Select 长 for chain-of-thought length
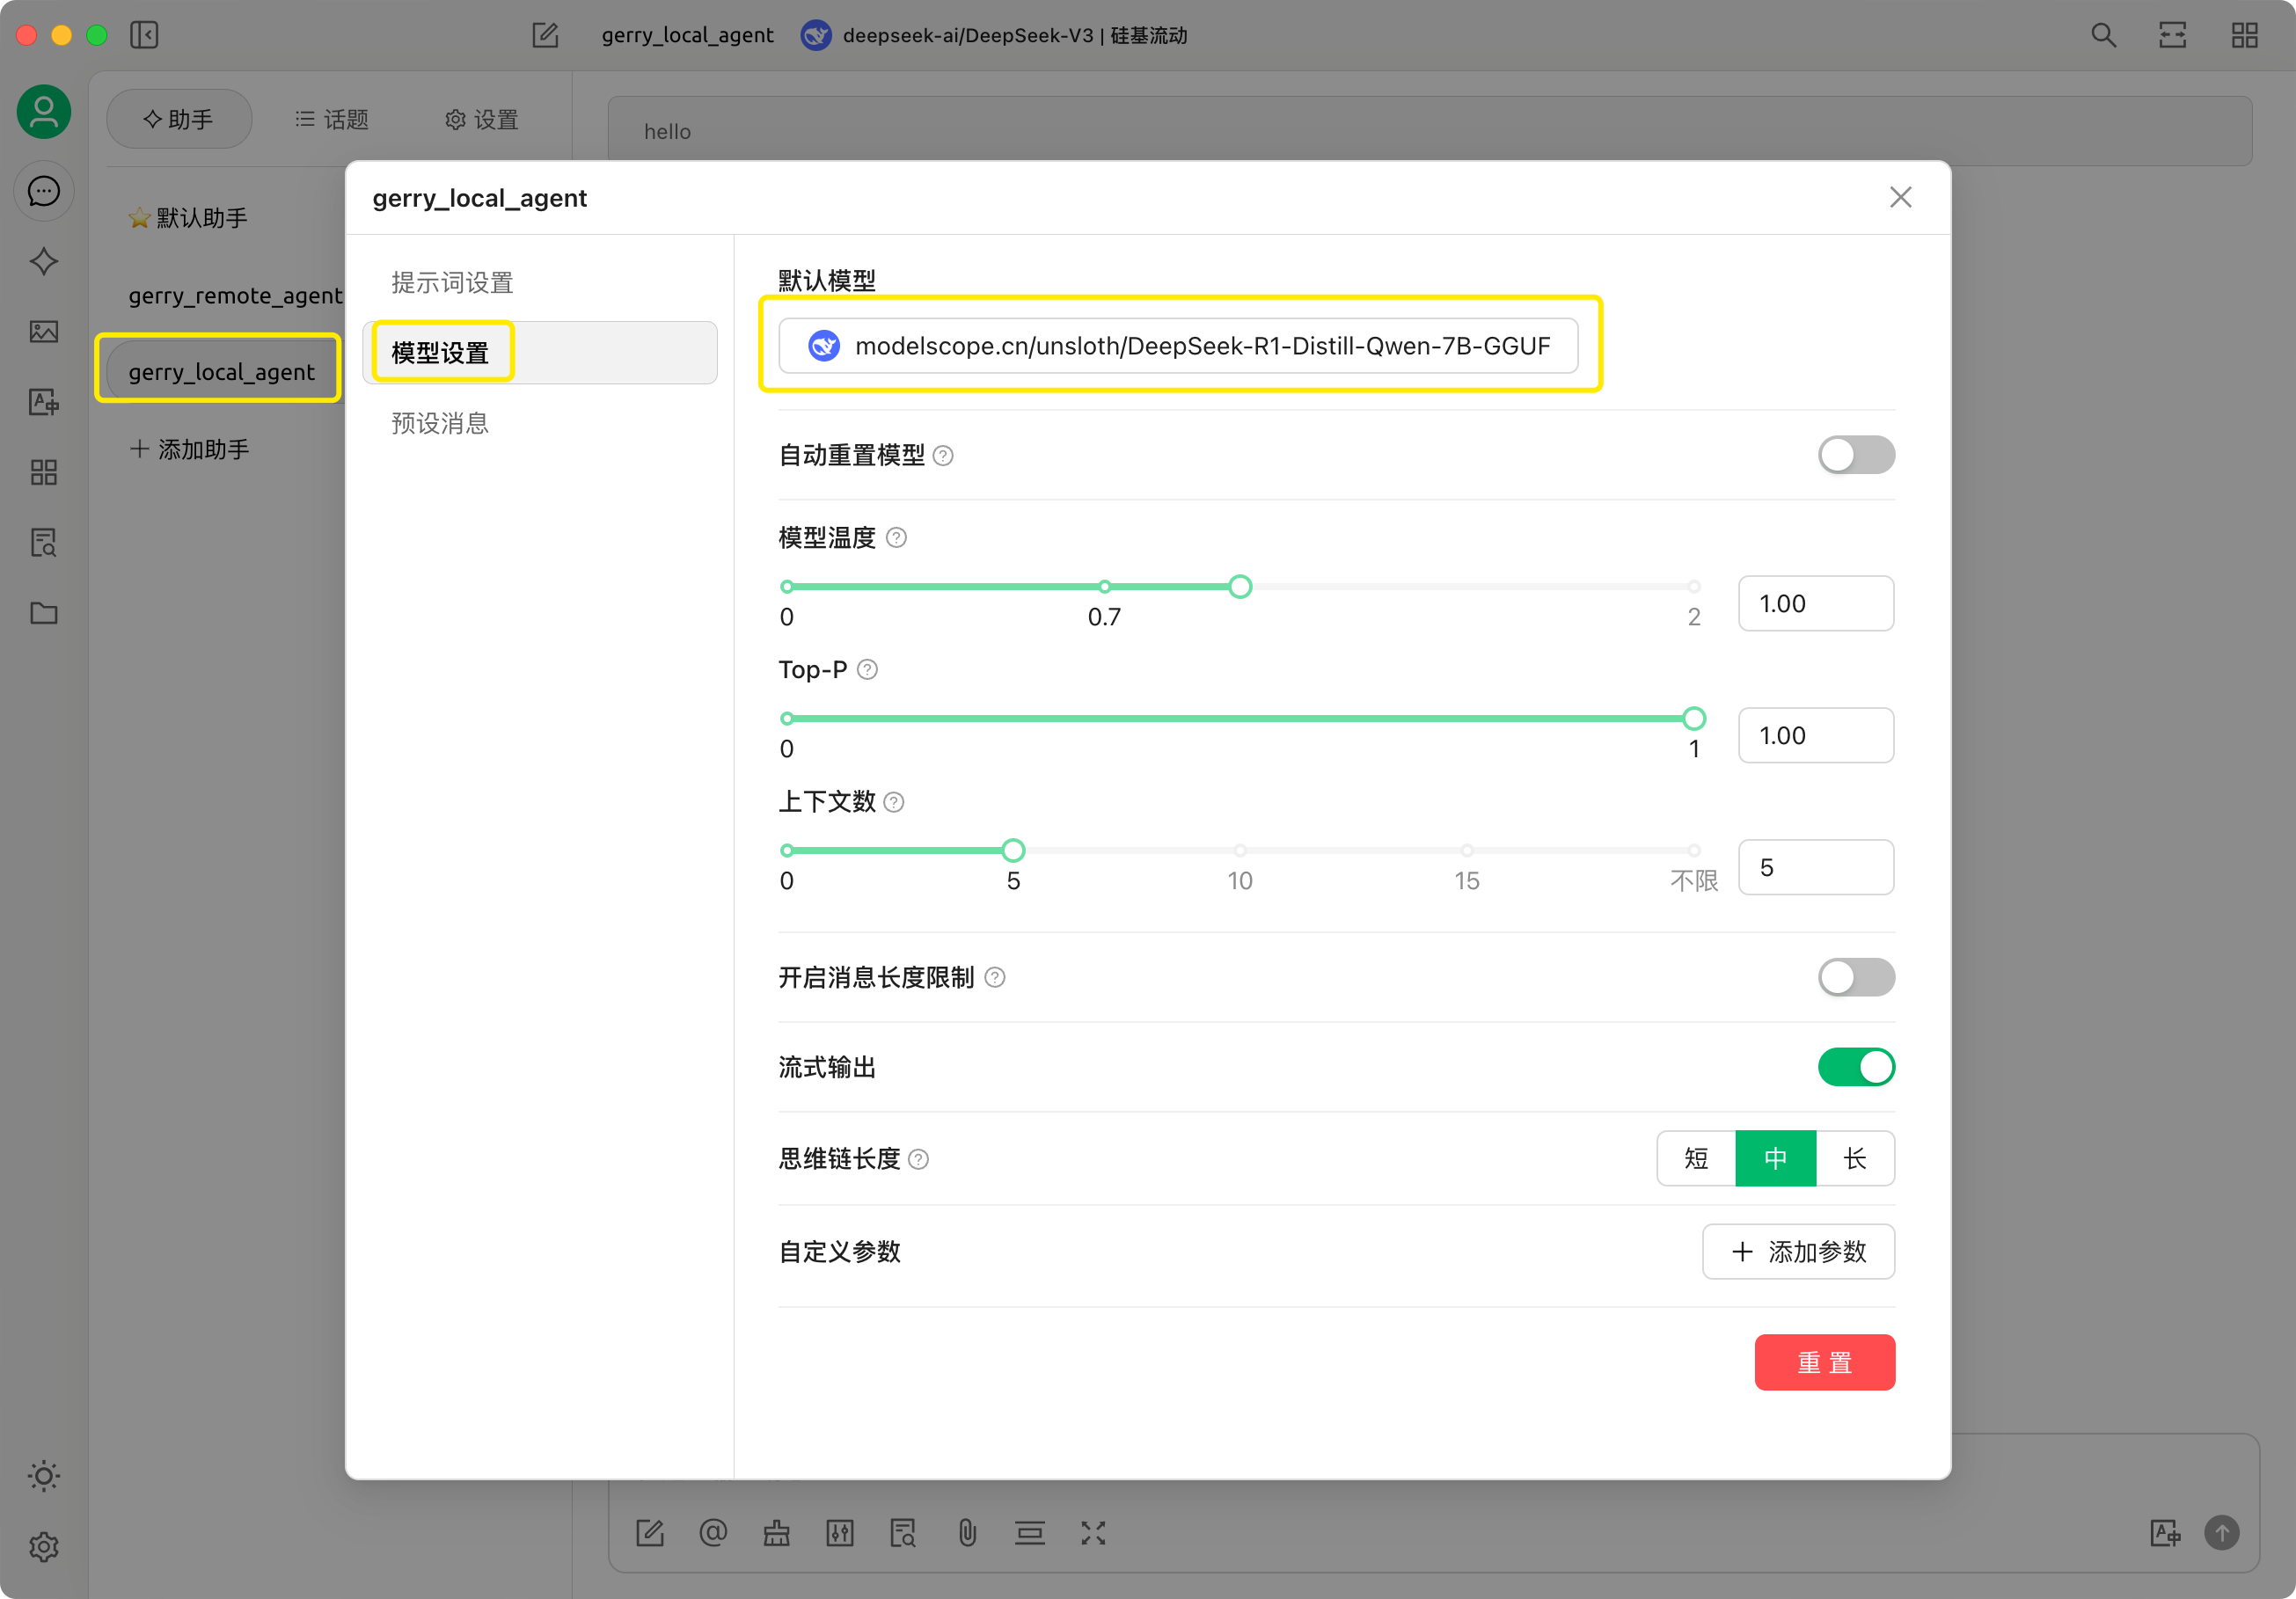Viewport: 2296px width, 1599px height. click(x=1855, y=1158)
